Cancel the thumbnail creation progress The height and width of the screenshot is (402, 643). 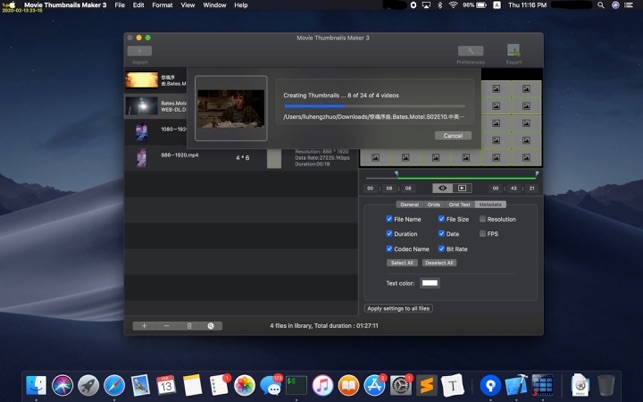pos(452,135)
